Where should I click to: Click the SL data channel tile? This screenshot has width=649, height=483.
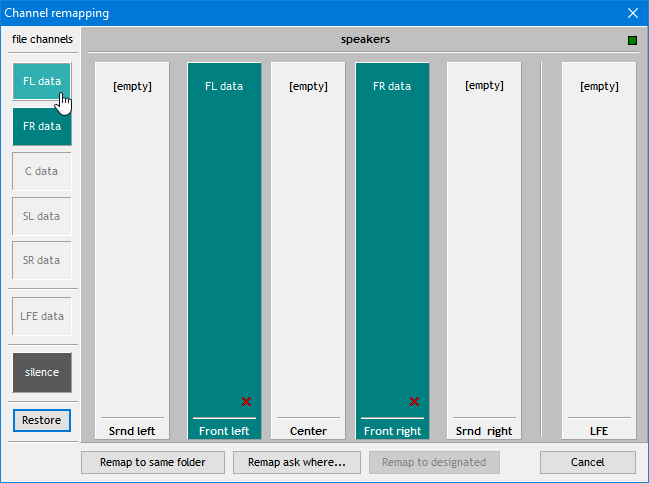coord(42,216)
